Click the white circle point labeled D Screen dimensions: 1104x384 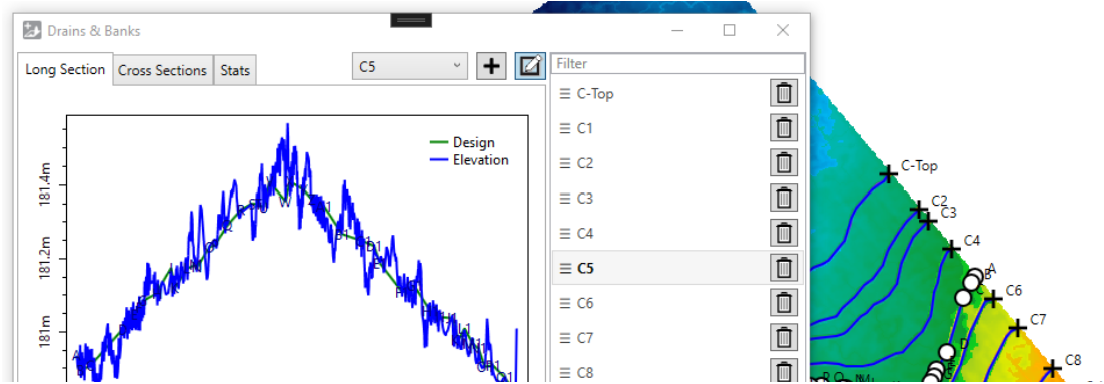[947, 351]
